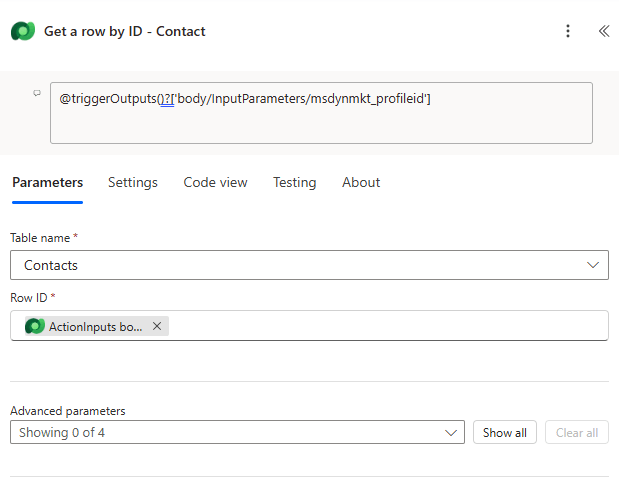Click the Show all button
Screen dimensions: 619x483
tap(504, 433)
